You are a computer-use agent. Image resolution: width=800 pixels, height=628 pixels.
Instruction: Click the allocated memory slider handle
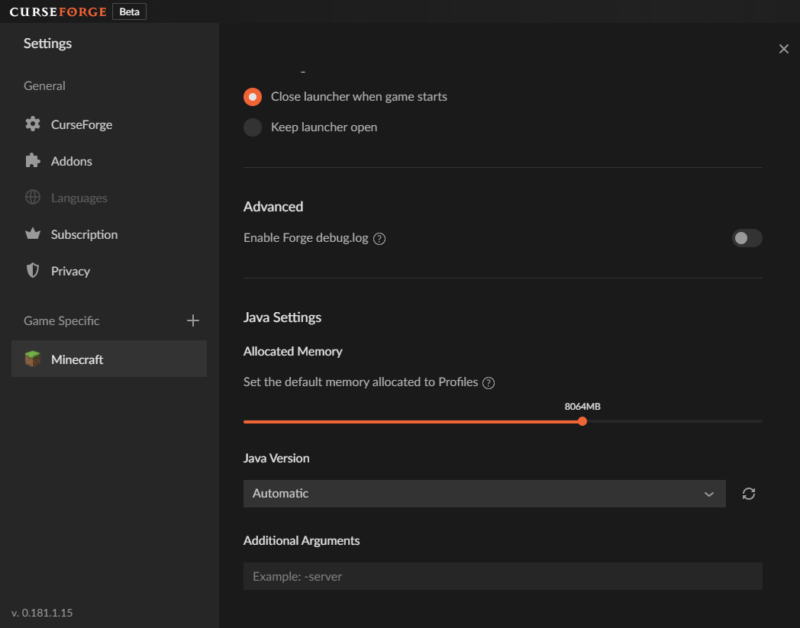582,421
